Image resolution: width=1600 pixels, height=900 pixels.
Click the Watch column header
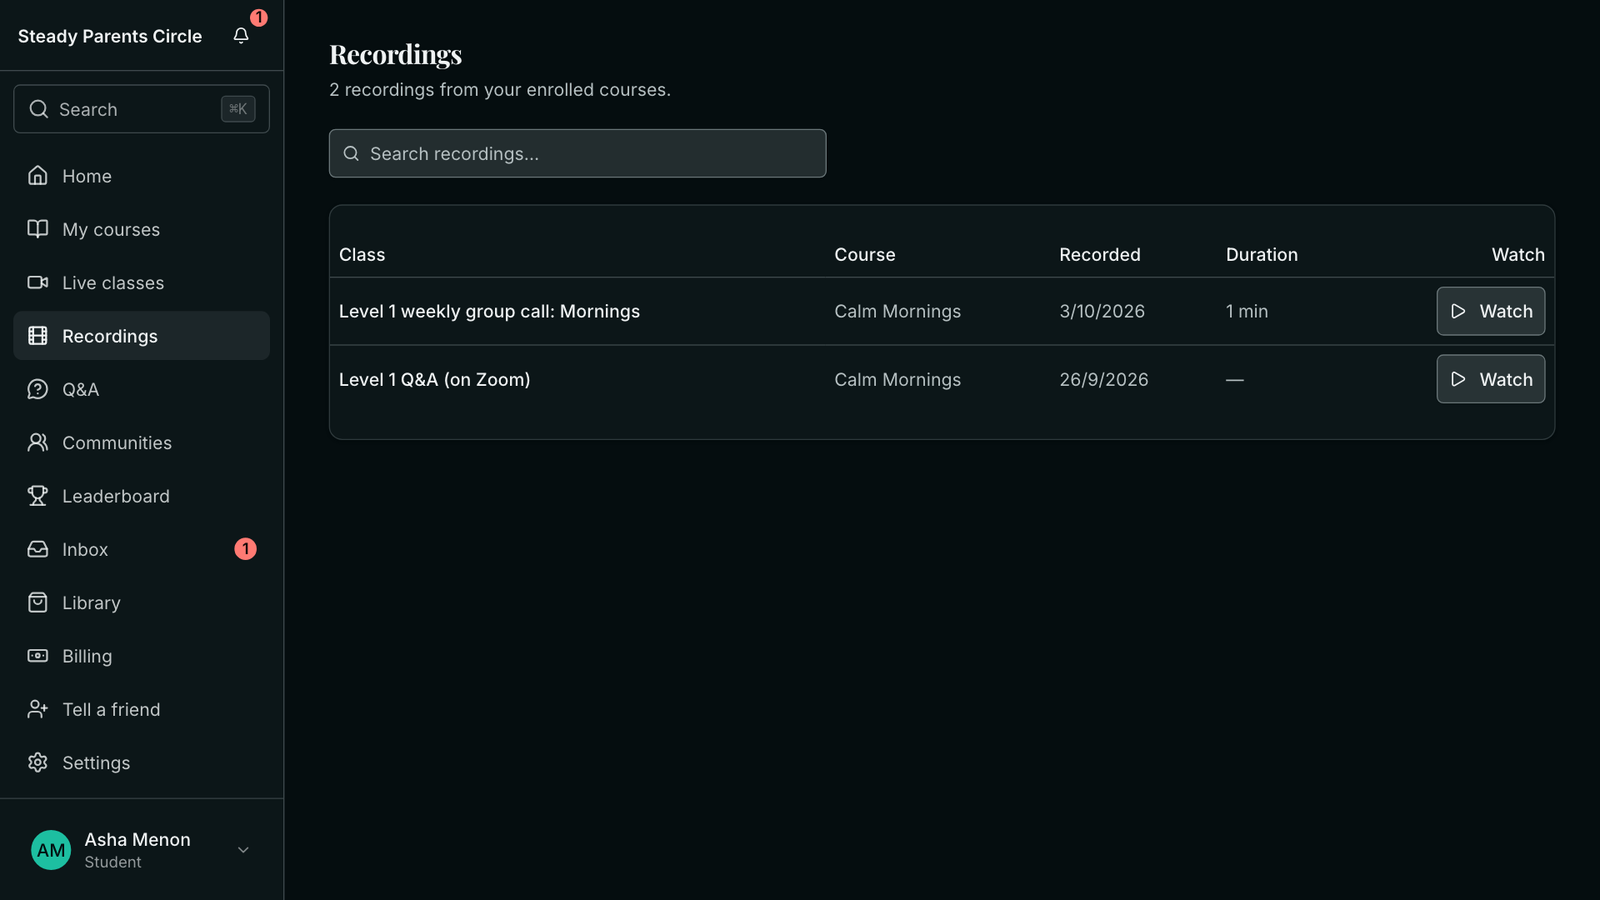point(1518,255)
